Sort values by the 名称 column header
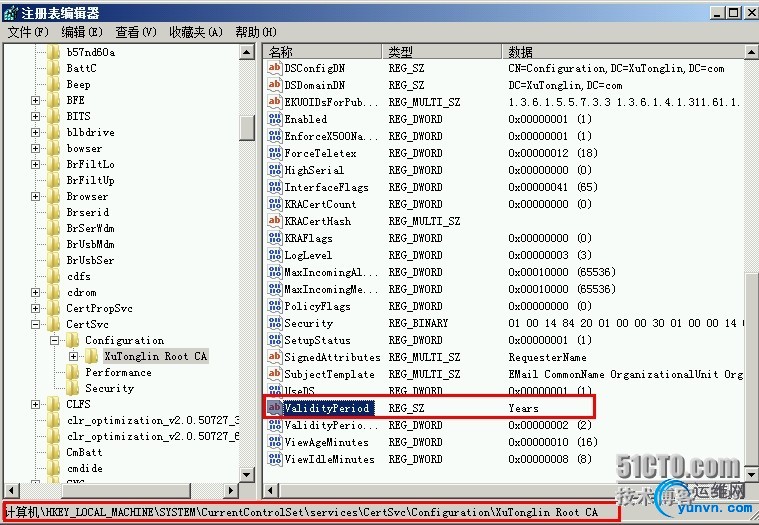759x525 pixels. tap(323, 51)
